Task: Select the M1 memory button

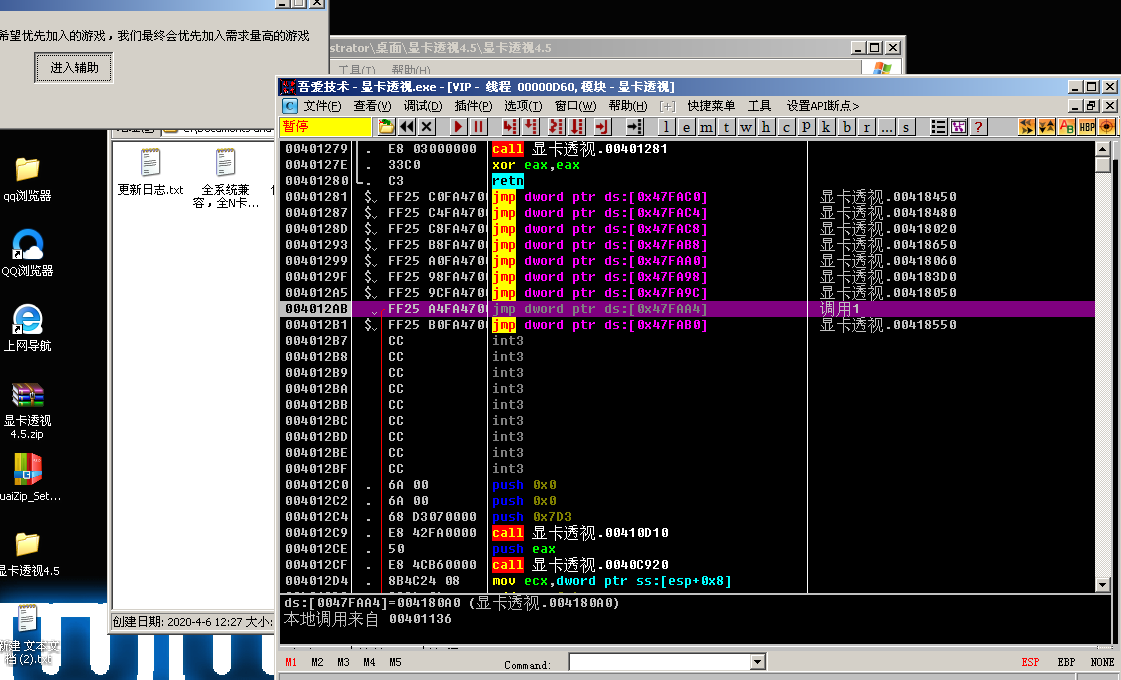Action: pos(291,662)
